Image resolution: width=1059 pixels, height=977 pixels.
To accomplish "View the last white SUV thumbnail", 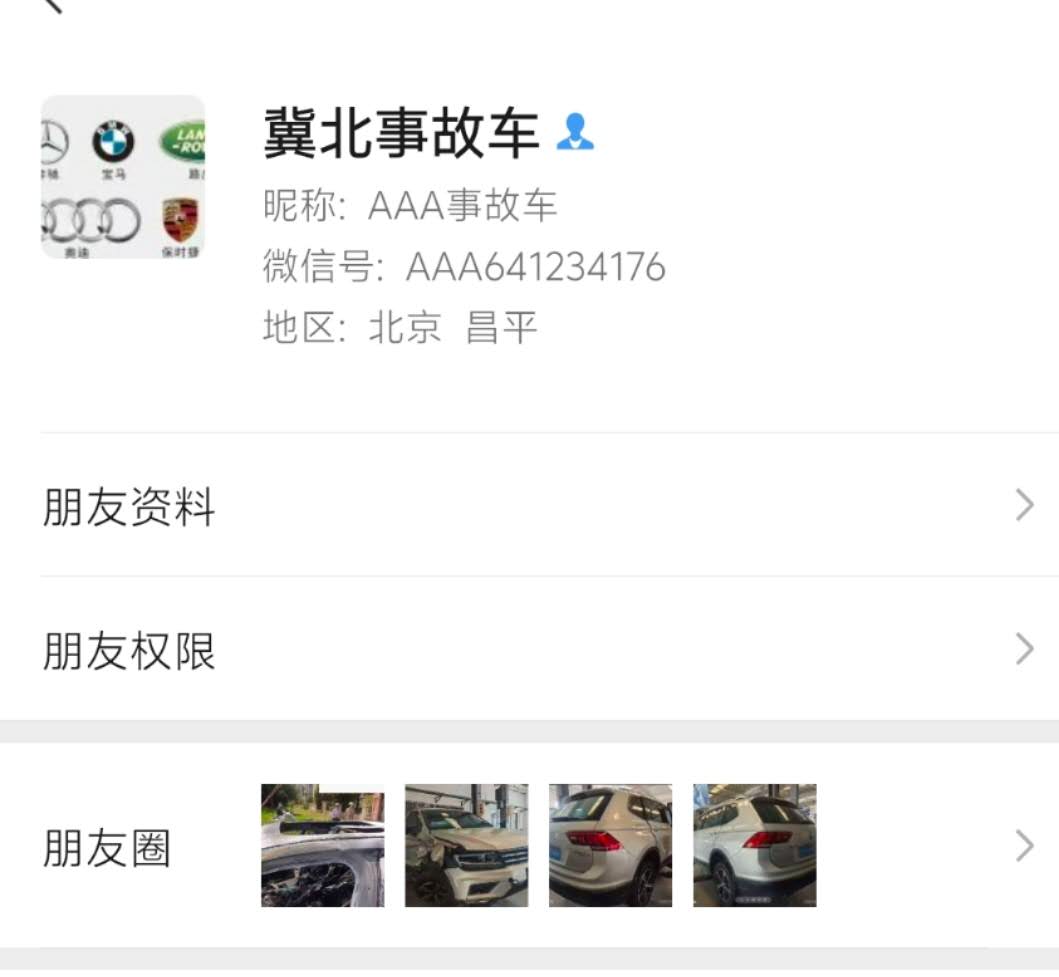I will coord(755,845).
